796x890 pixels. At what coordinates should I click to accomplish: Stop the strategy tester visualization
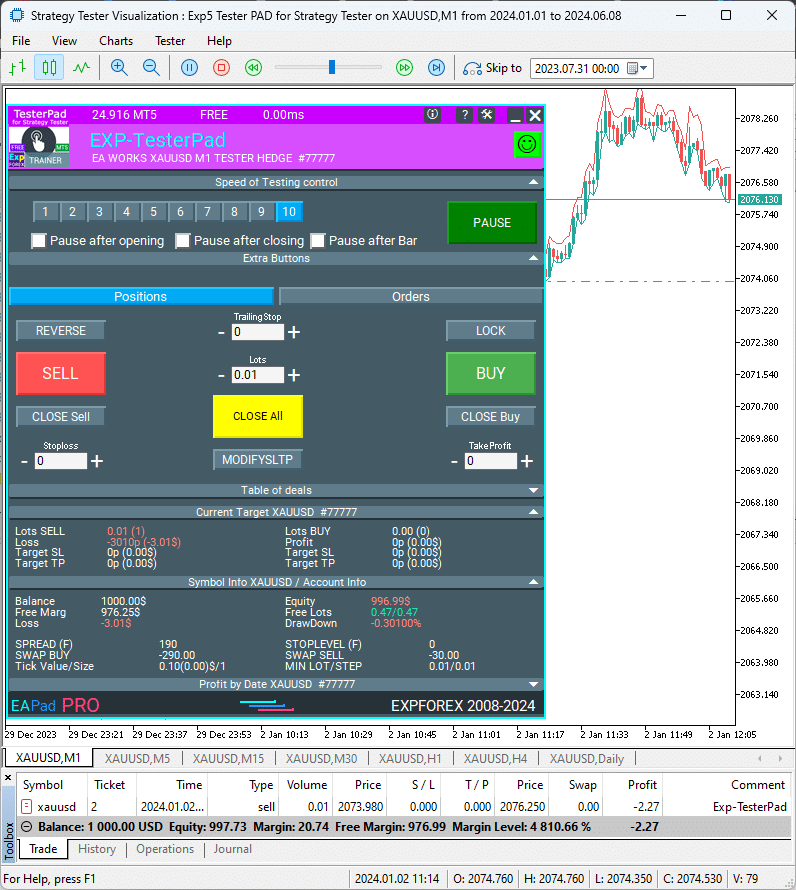click(x=221, y=68)
